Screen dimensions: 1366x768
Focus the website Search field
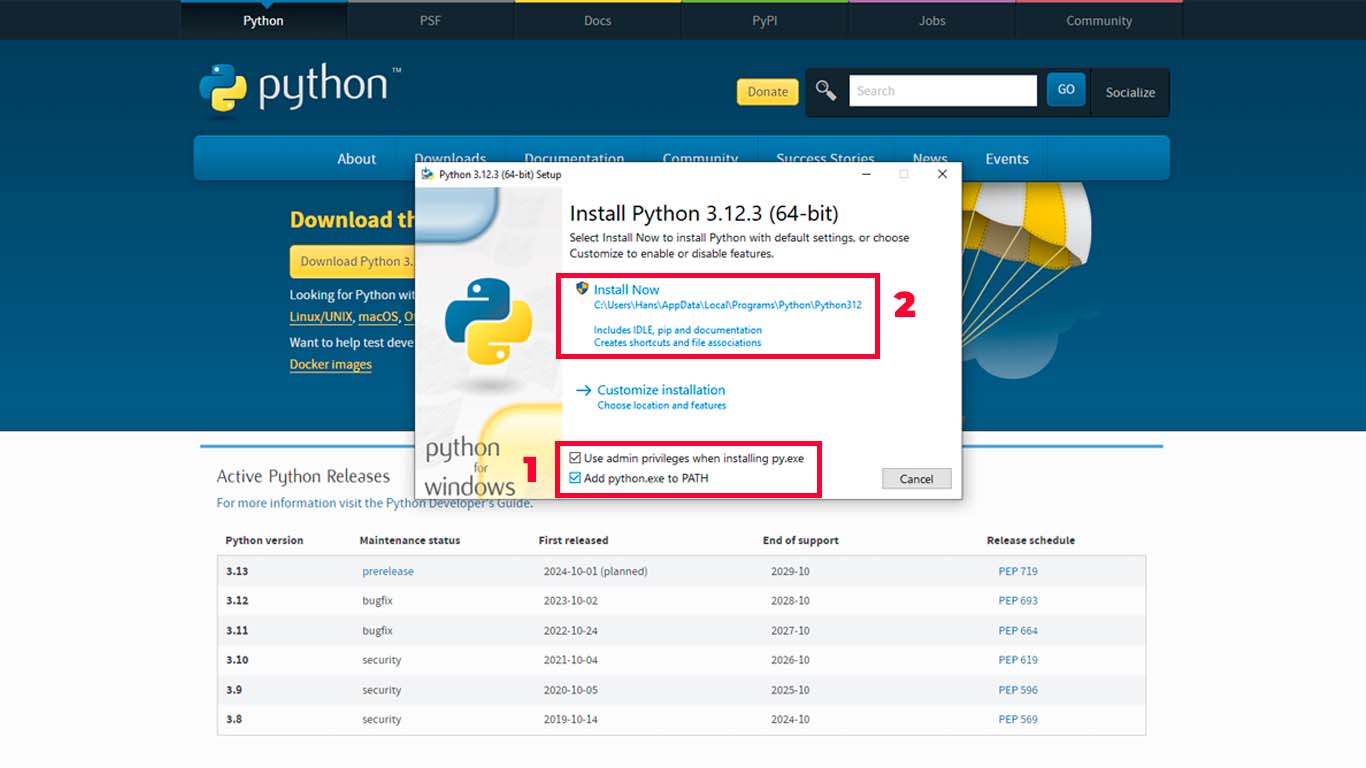coord(943,90)
